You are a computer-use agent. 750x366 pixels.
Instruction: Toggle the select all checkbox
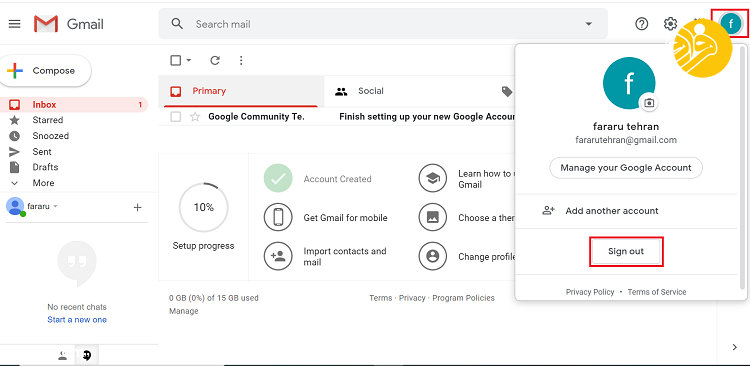[176, 60]
